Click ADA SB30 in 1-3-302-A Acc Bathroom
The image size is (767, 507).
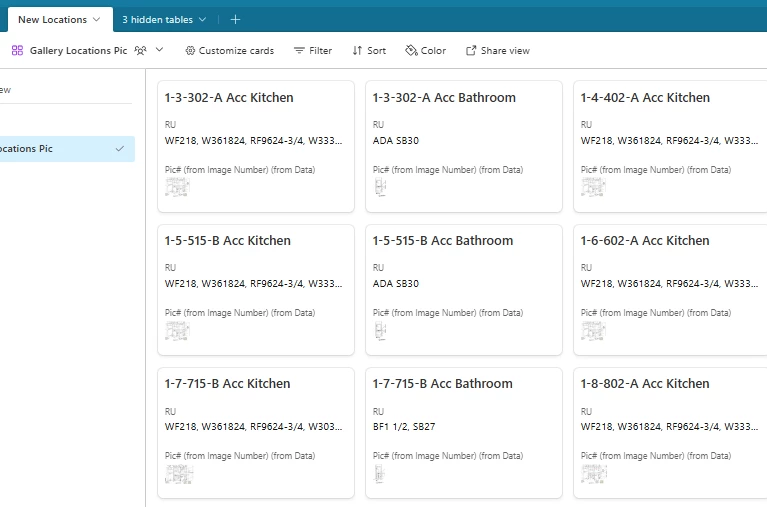pyautogui.click(x=396, y=140)
